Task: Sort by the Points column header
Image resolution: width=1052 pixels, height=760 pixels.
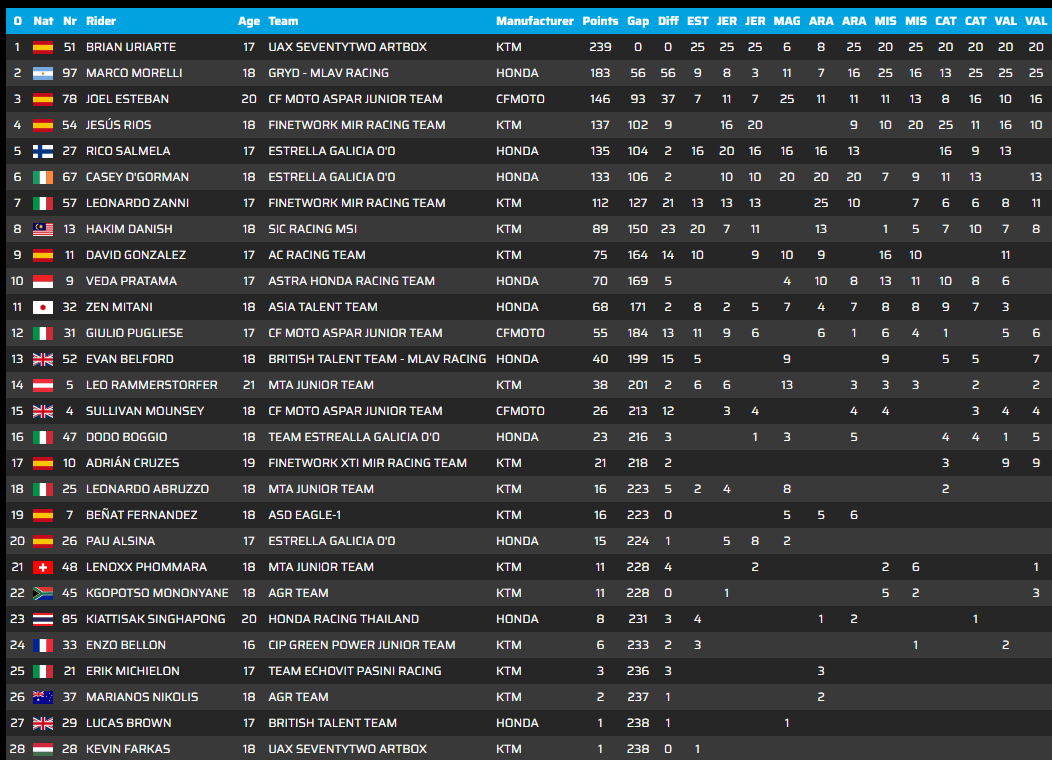Action: click(600, 21)
